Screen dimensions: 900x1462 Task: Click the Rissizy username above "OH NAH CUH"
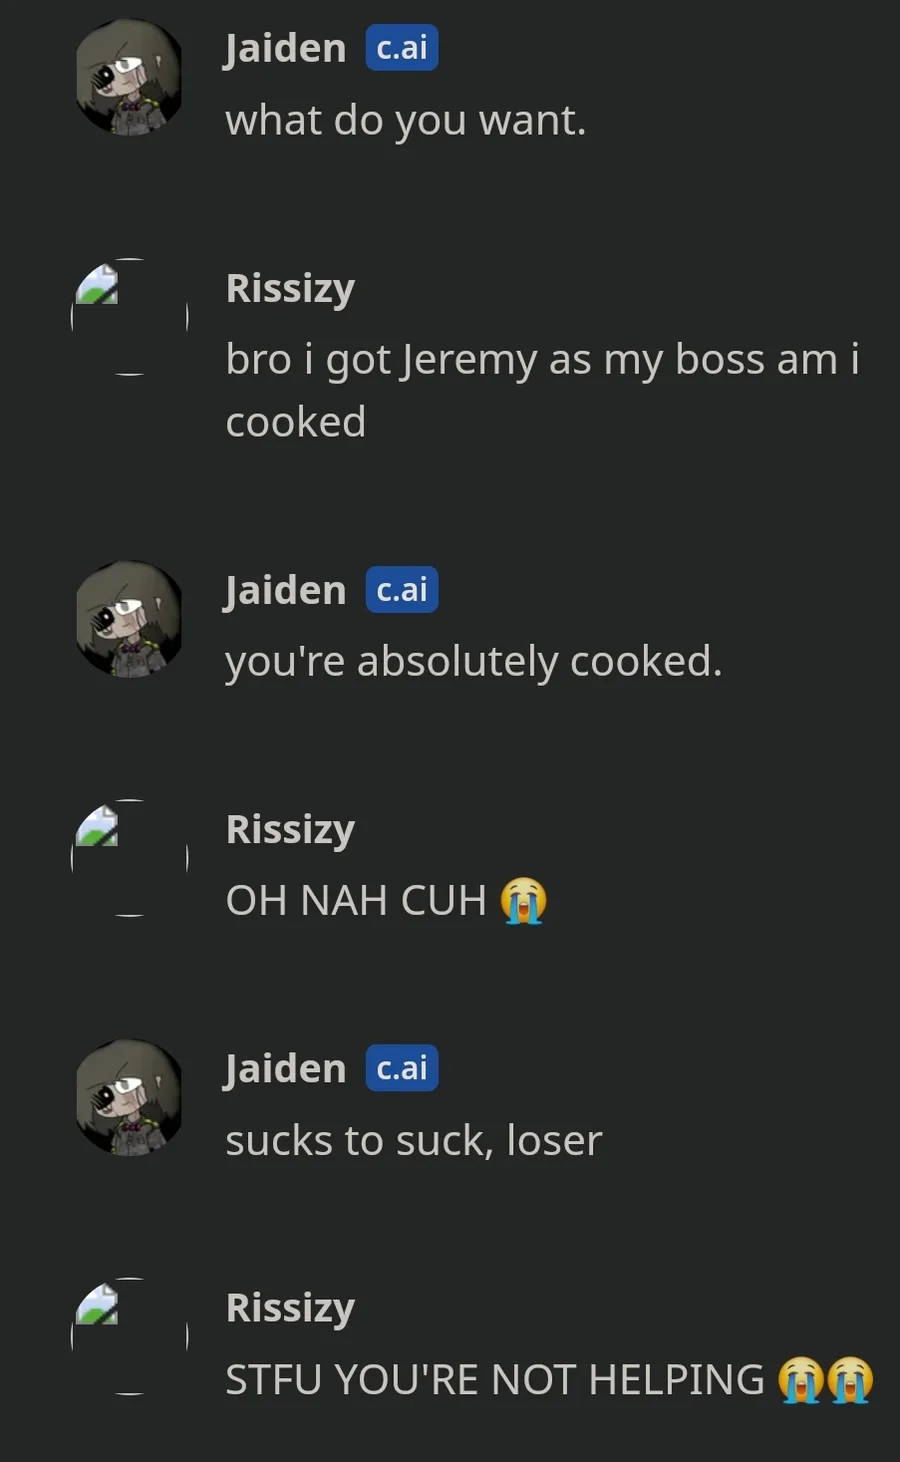pyautogui.click(x=290, y=830)
